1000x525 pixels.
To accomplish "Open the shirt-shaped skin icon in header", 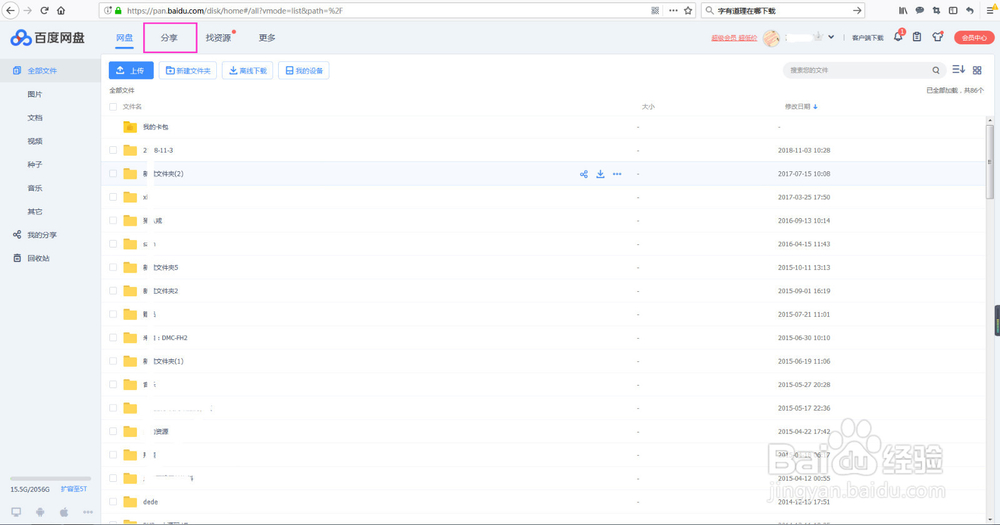I will (937, 37).
